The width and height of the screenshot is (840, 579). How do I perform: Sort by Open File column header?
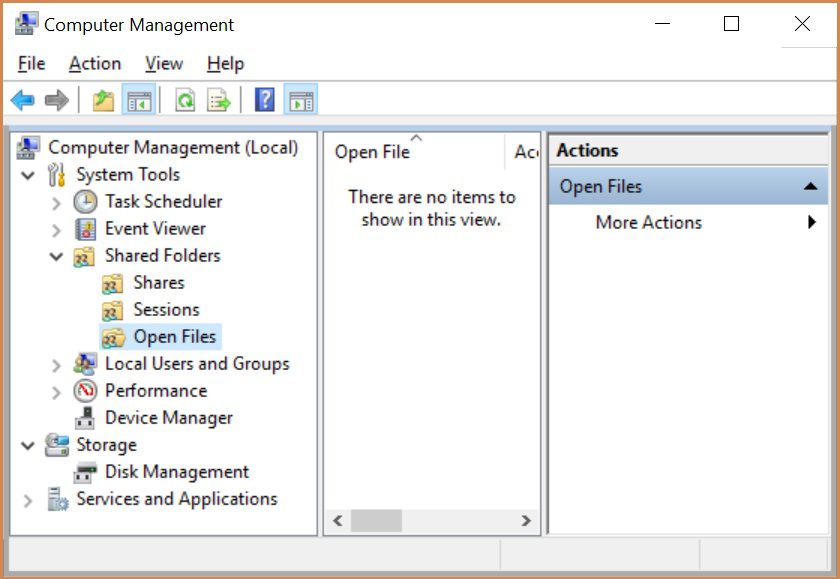(414, 152)
